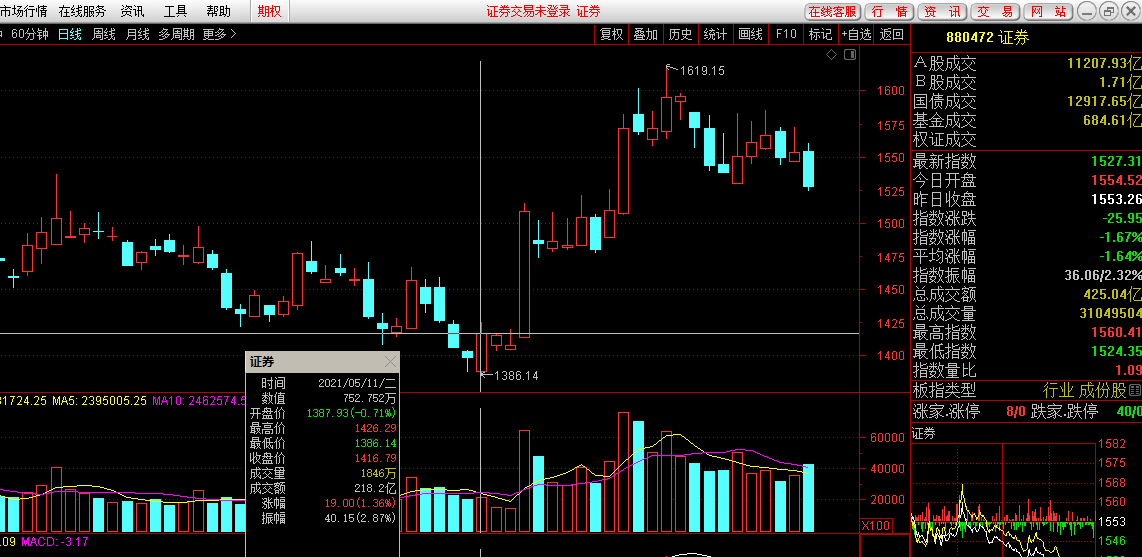Open the 资讯 menu in menu bar

pyautogui.click(x=133, y=11)
